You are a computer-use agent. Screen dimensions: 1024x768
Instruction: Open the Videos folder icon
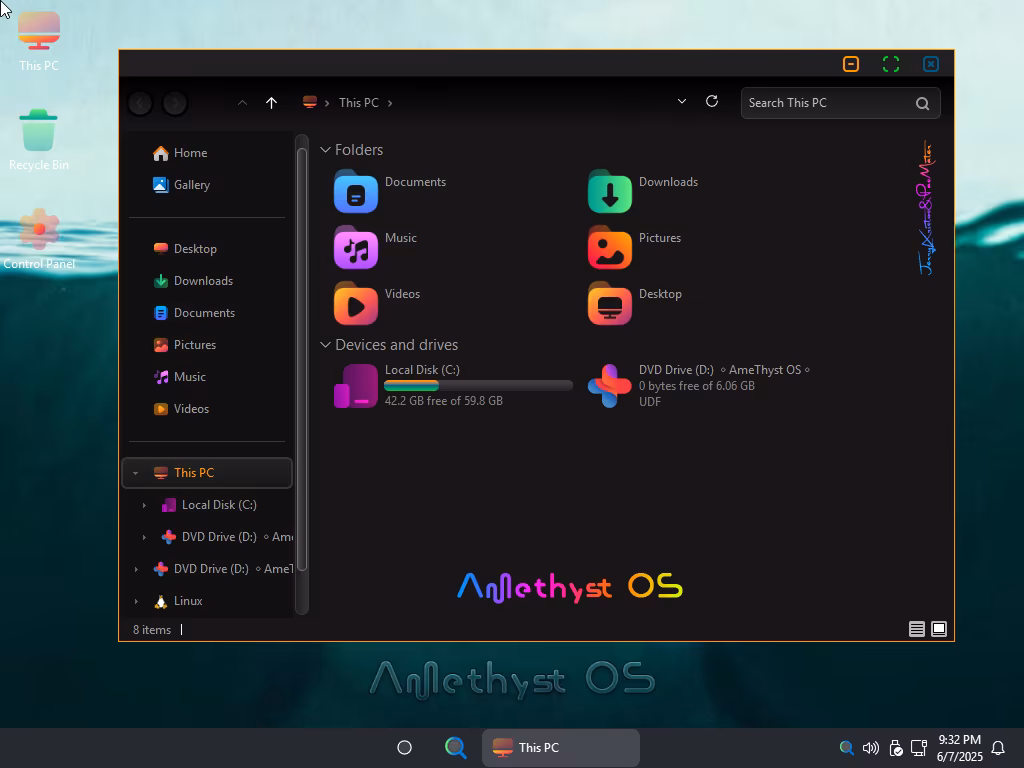[x=355, y=304]
